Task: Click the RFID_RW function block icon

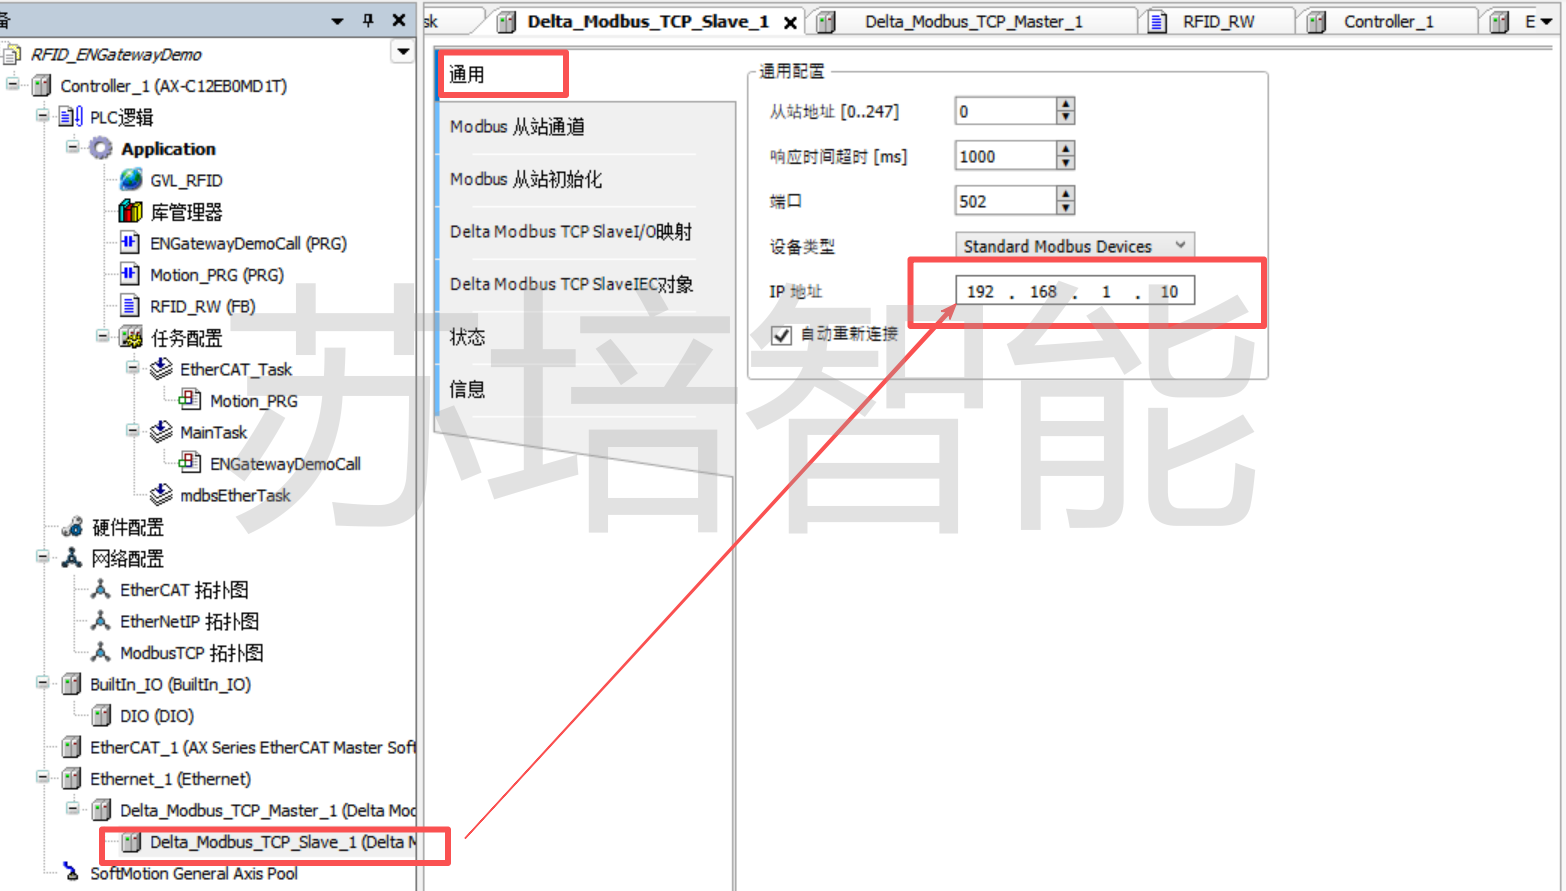Action: [130, 306]
